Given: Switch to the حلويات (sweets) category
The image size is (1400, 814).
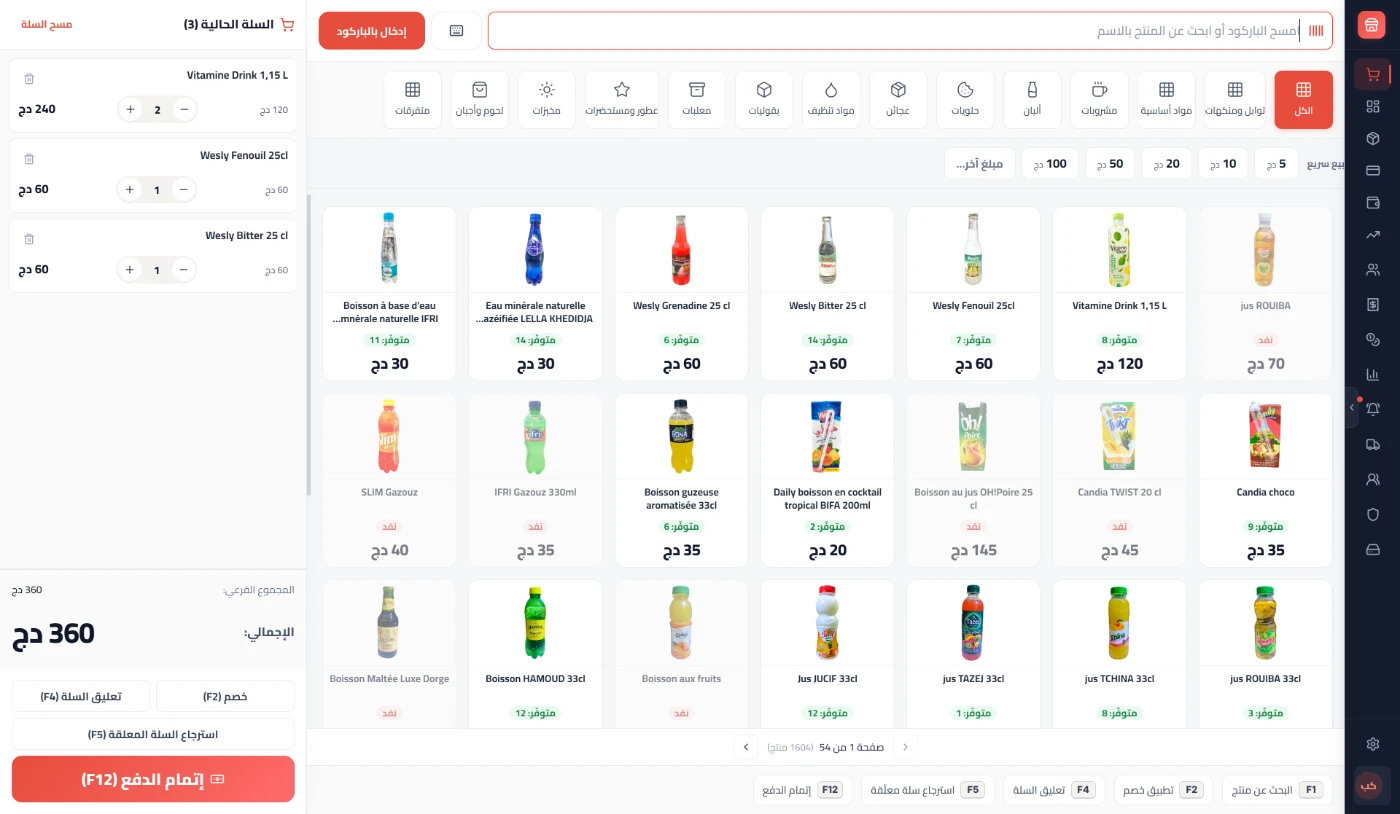Looking at the screenshot, I should 966,100.
